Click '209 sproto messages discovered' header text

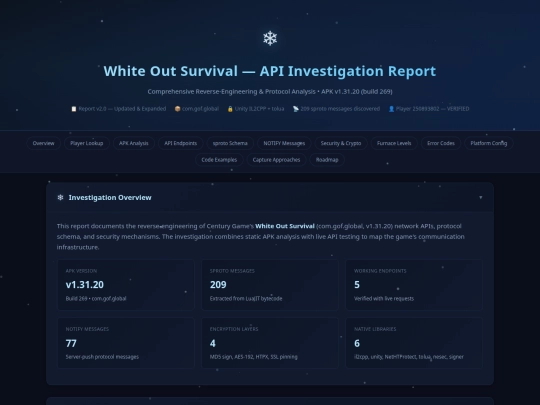coord(340,109)
